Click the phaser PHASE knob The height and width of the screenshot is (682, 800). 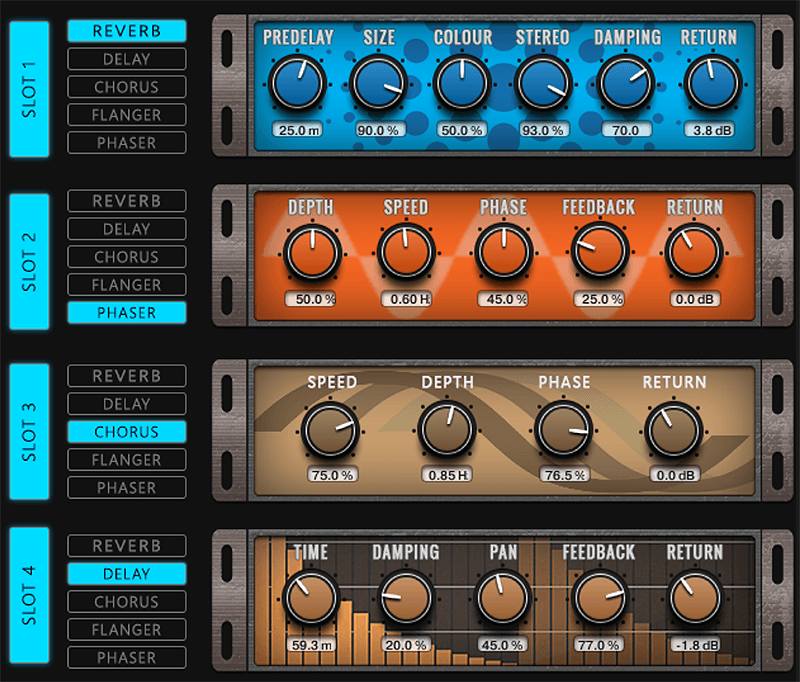(504, 252)
